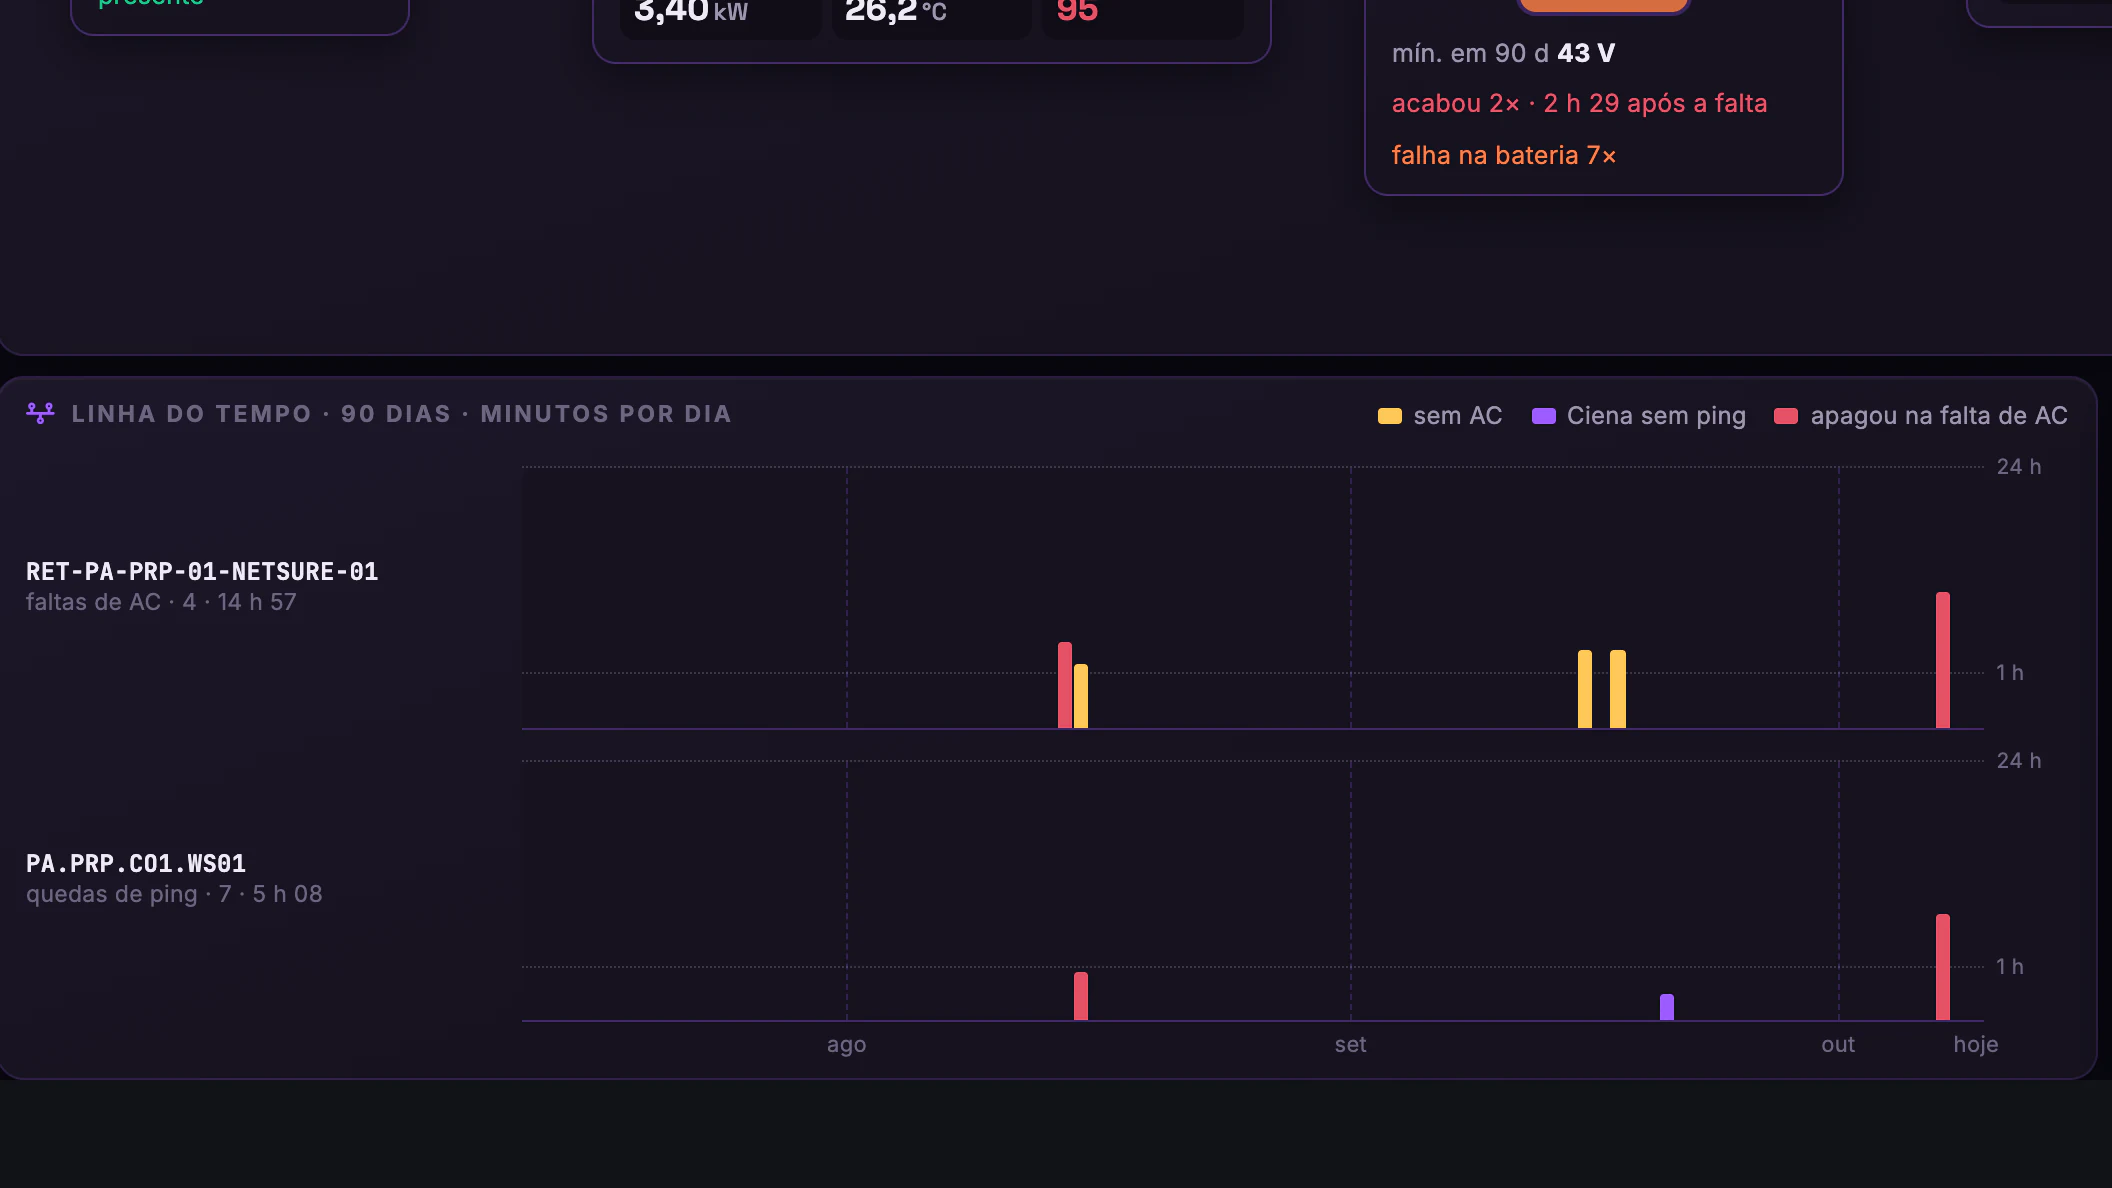
Task: Click 'faltas de AC · 4 · 14 h 57'
Action: click(161, 602)
